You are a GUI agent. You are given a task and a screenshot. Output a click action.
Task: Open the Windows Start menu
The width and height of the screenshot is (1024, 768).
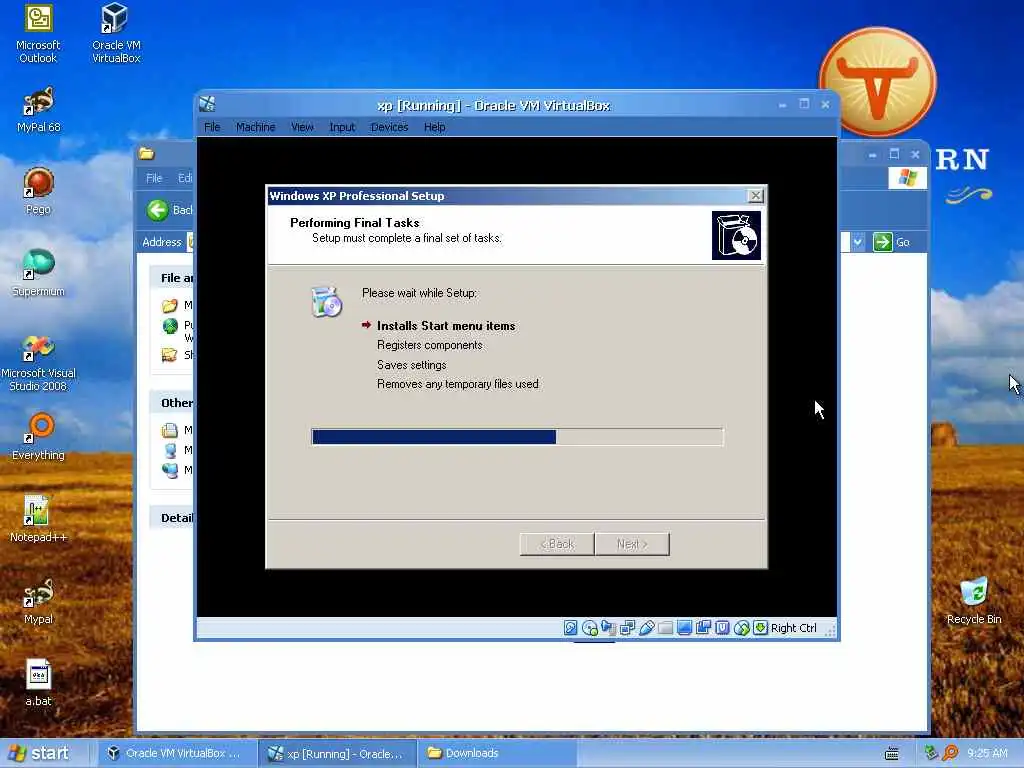coord(39,753)
